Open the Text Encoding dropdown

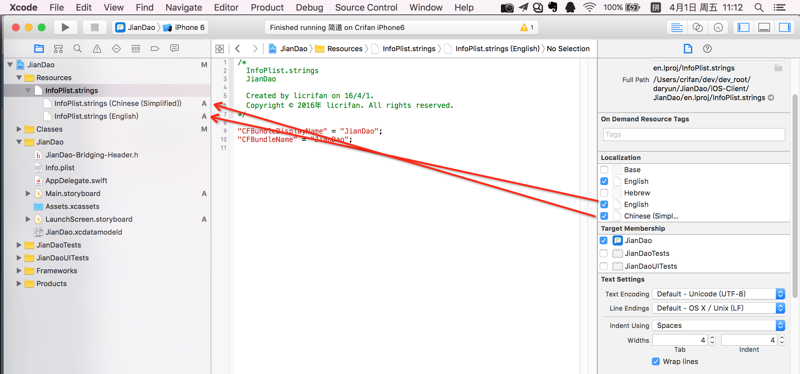click(x=718, y=294)
